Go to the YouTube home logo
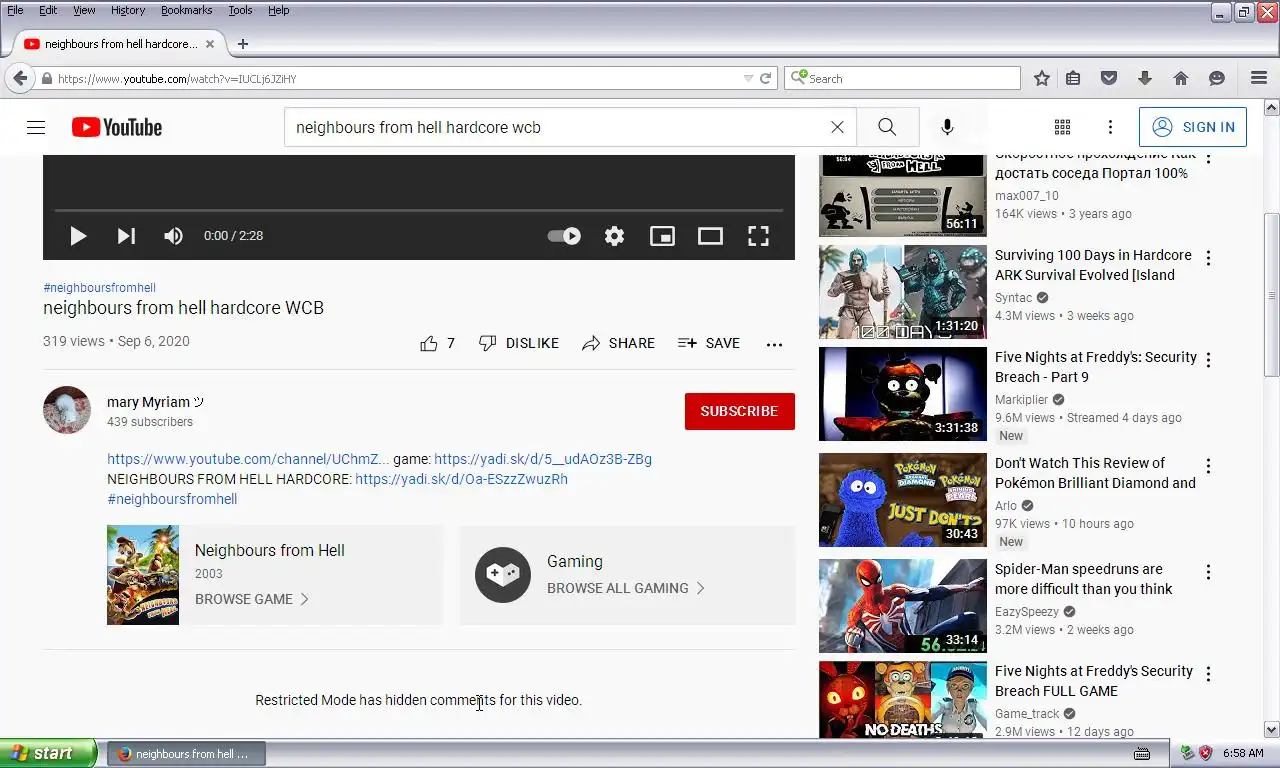 tap(117, 127)
